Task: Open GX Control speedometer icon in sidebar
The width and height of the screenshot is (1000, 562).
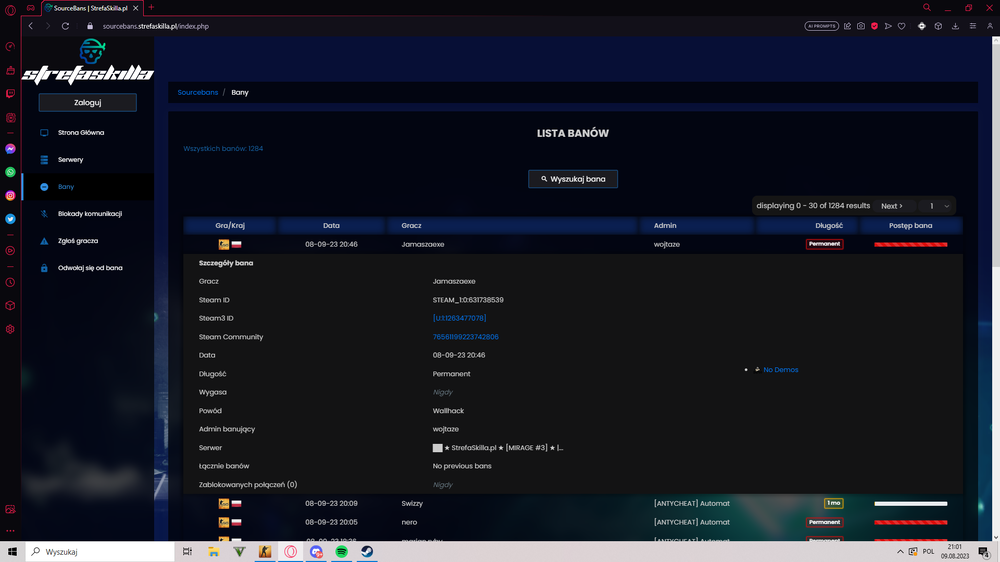Action: [10, 47]
